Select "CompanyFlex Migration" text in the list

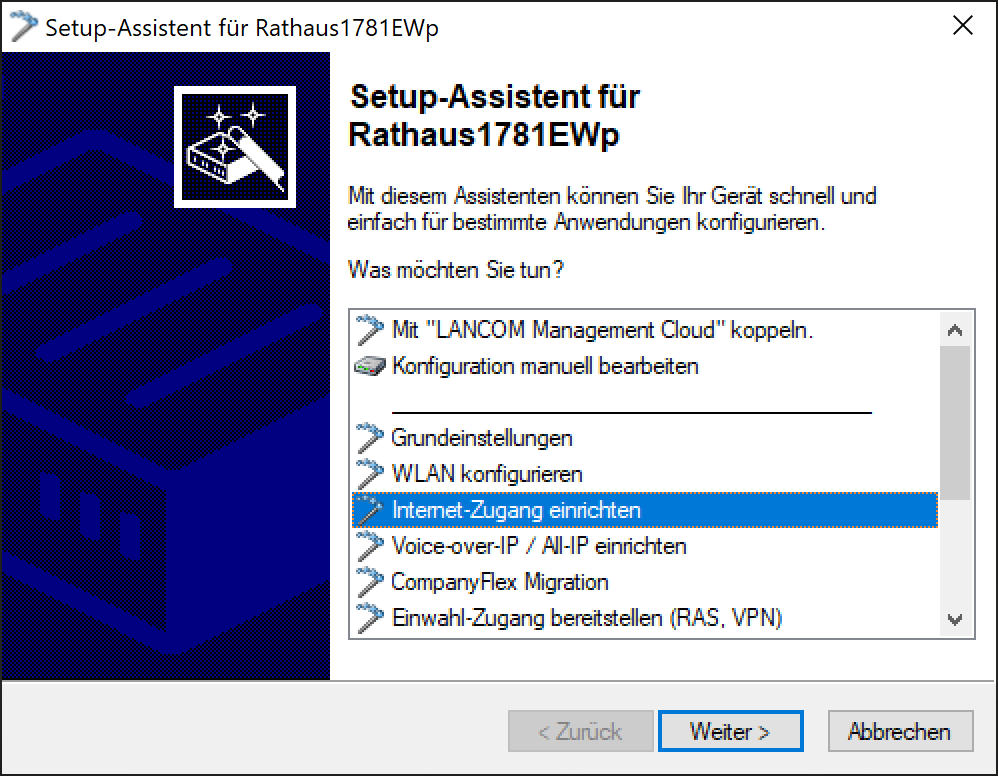point(500,582)
